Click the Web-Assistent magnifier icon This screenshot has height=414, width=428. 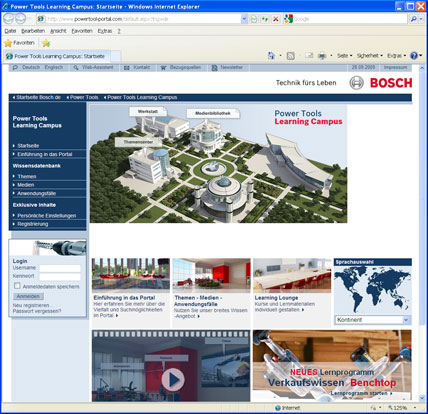[x=76, y=68]
